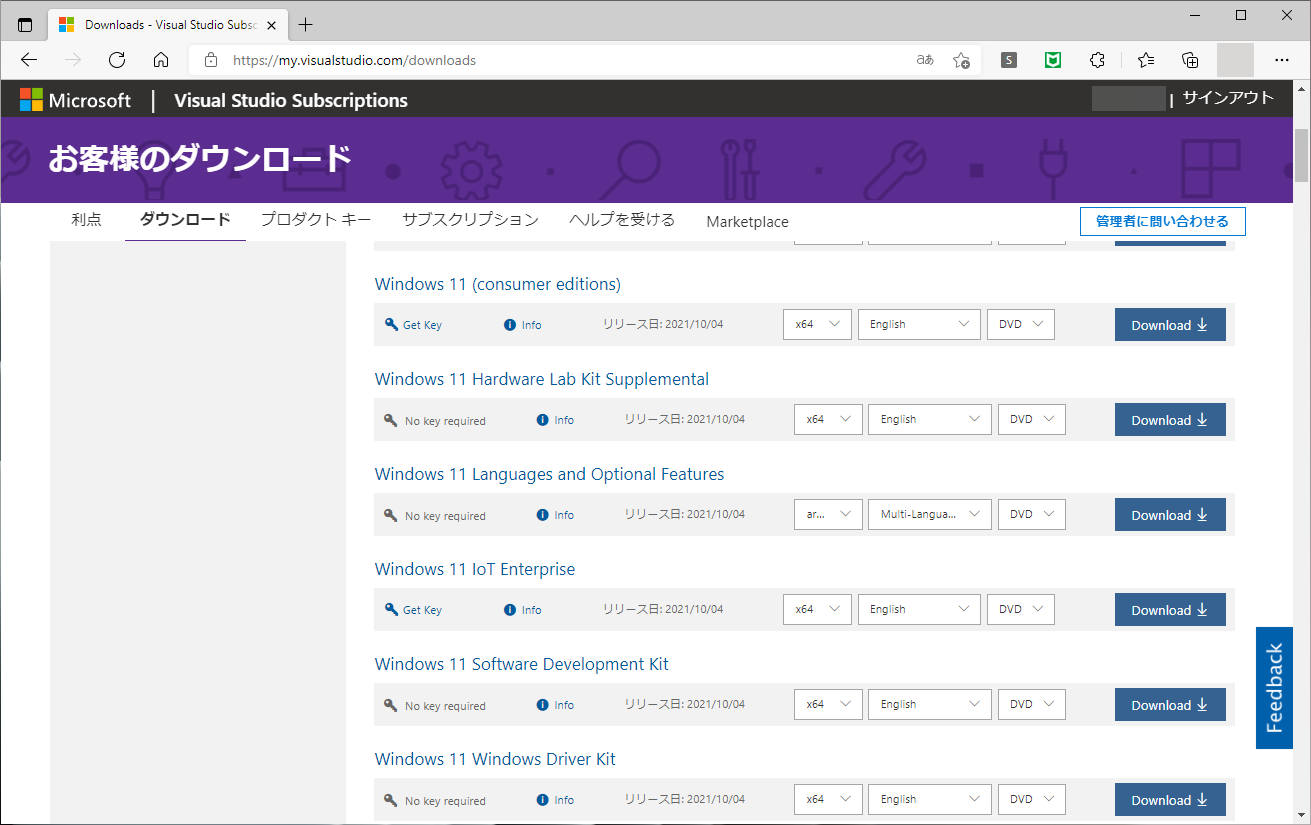Image resolution: width=1311 pixels, height=825 pixels.
Task: Reload the page with the refresh icon
Action: point(117,60)
